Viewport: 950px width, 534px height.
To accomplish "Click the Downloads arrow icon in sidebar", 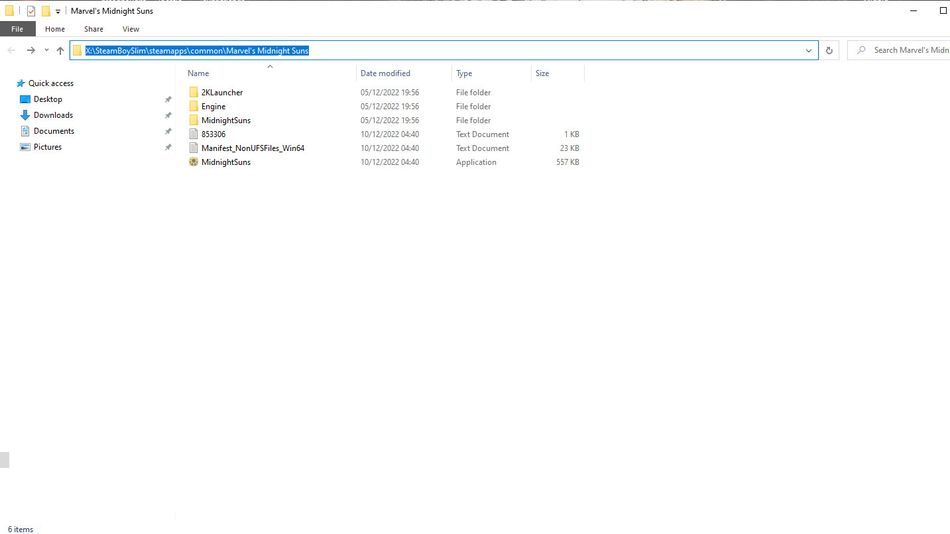I will click(x=25, y=115).
